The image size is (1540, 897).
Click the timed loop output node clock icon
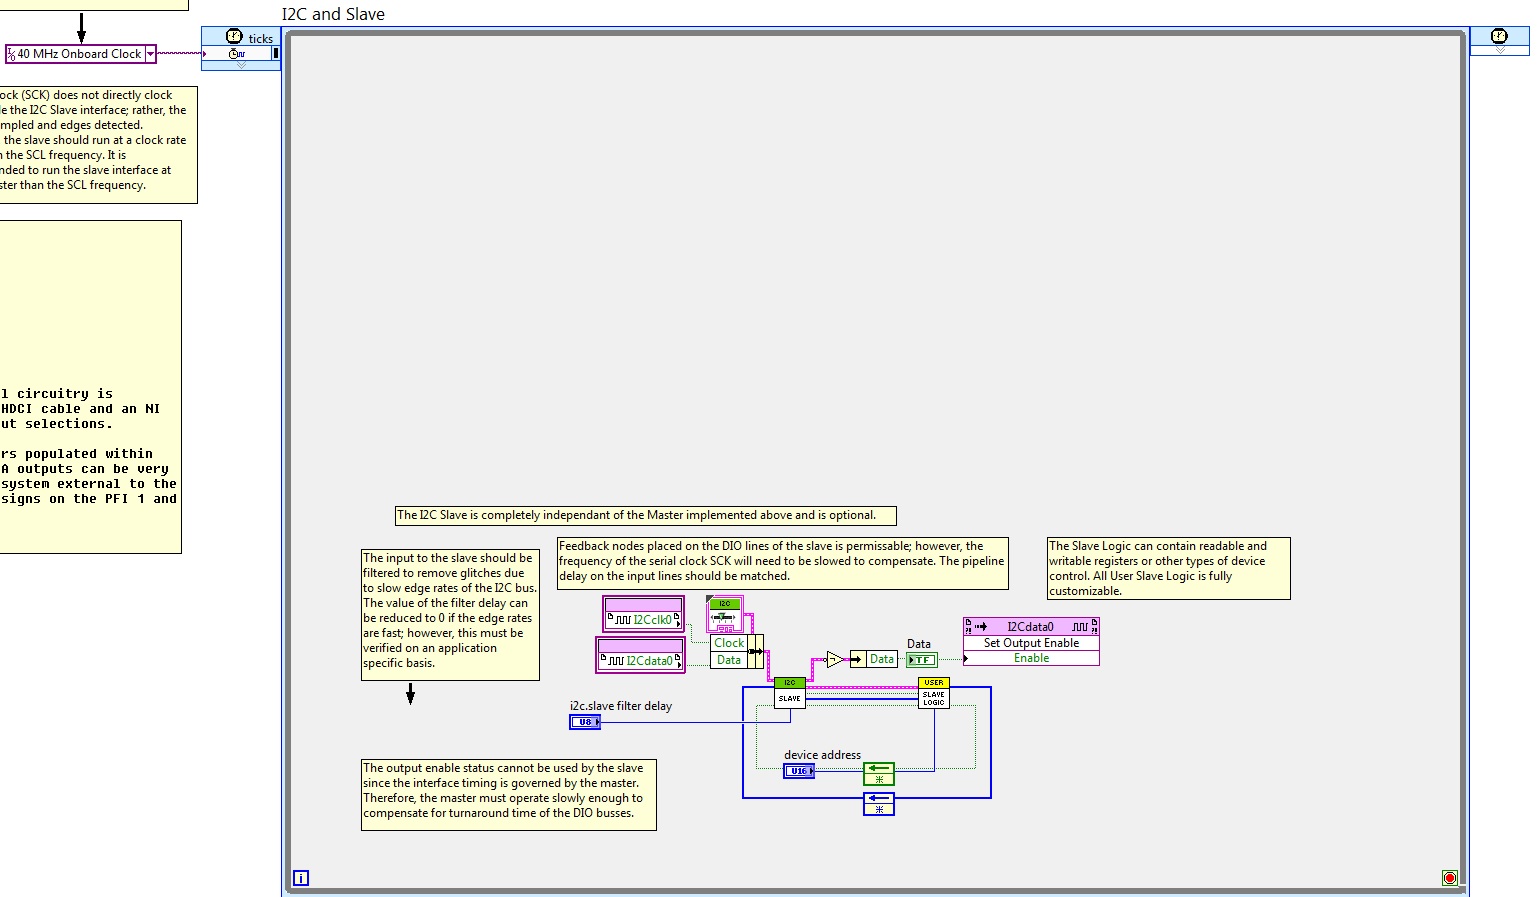1499,36
